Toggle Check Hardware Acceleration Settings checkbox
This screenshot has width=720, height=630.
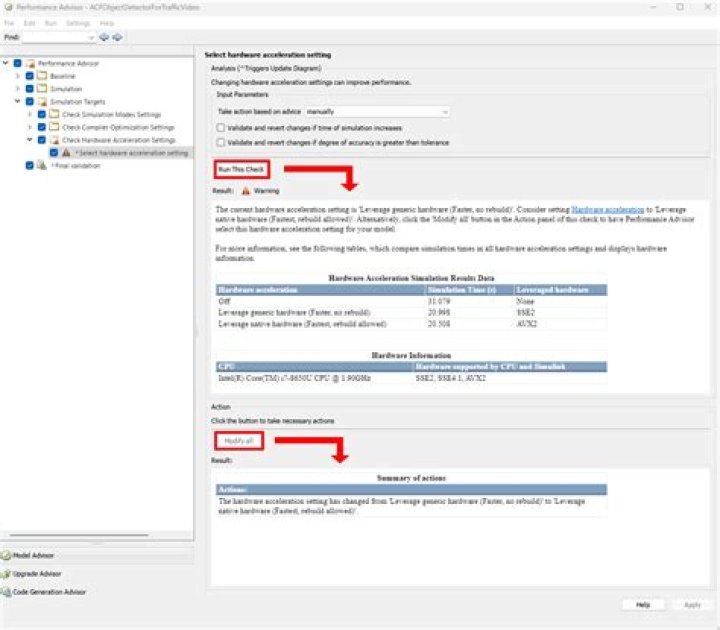[42, 140]
